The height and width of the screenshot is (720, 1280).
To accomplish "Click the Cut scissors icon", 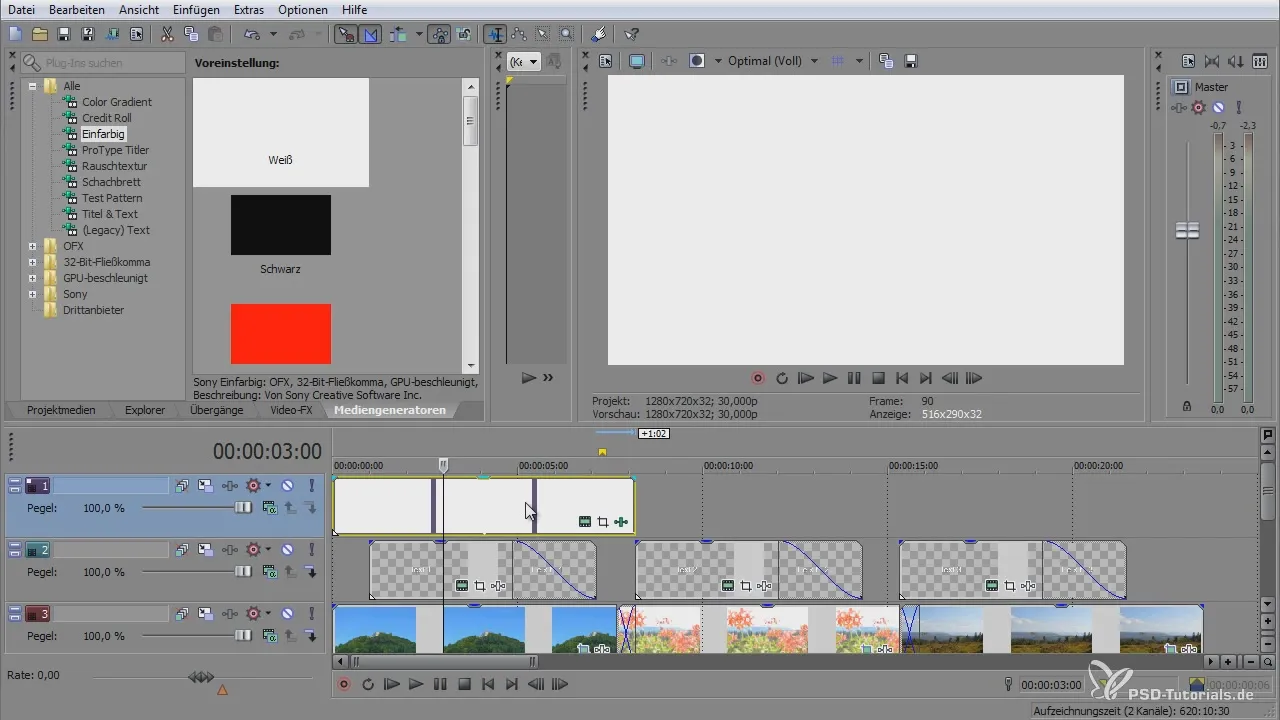I will point(167,34).
